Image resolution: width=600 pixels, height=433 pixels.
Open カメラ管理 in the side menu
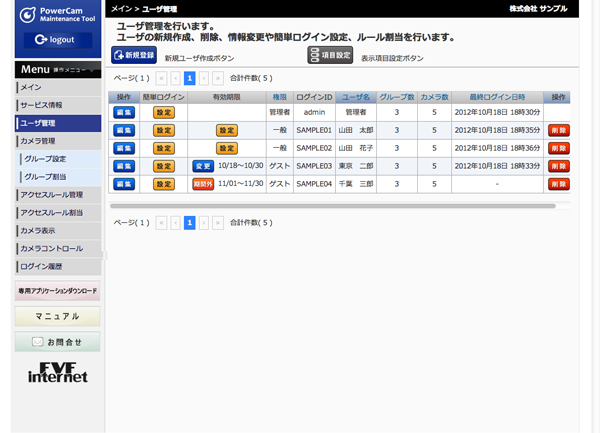pos(58,141)
